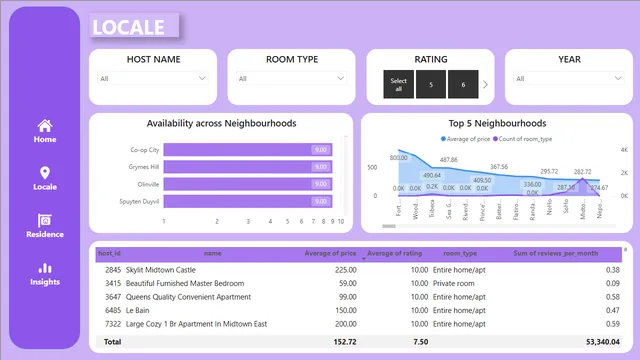This screenshot has height=360, width=640.
Task: Open the Locale map pin icon
Action: pyautogui.click(x=45, y=173)
